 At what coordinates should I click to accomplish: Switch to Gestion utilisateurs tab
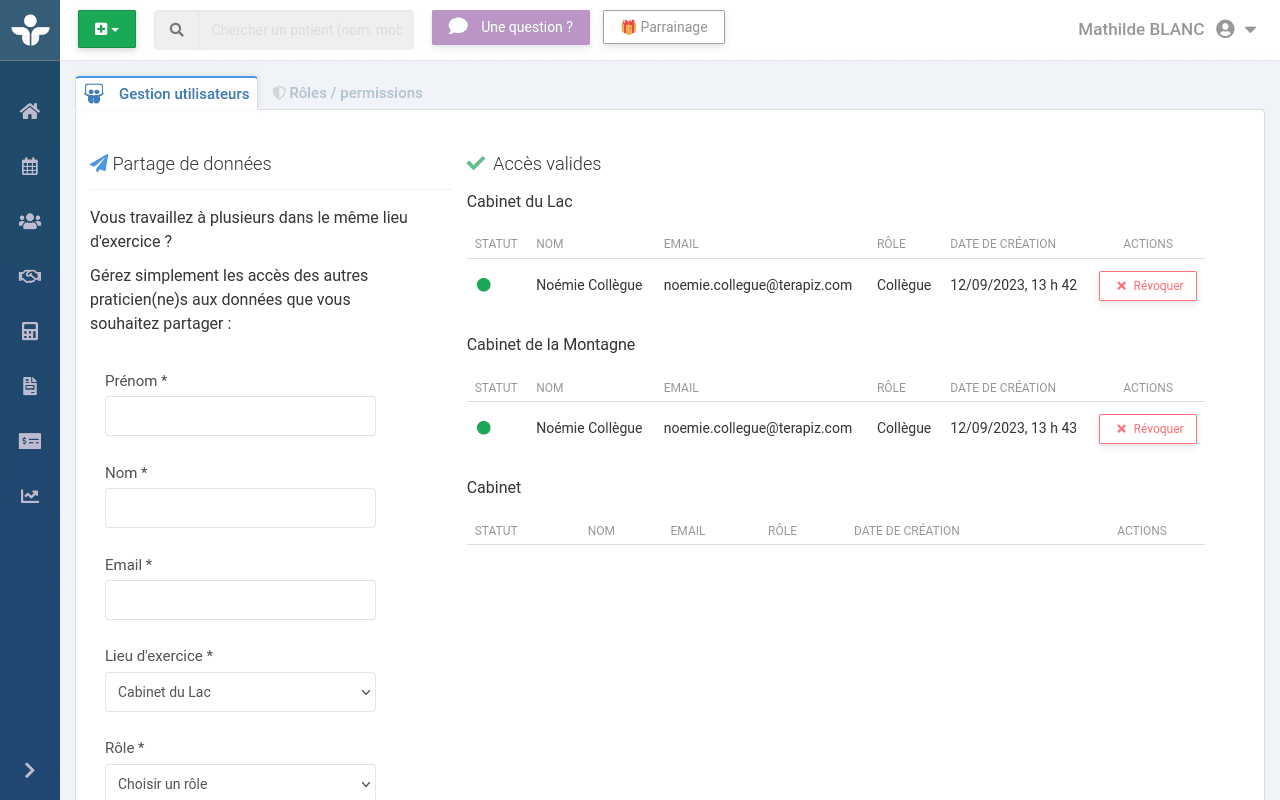(167, 93)
